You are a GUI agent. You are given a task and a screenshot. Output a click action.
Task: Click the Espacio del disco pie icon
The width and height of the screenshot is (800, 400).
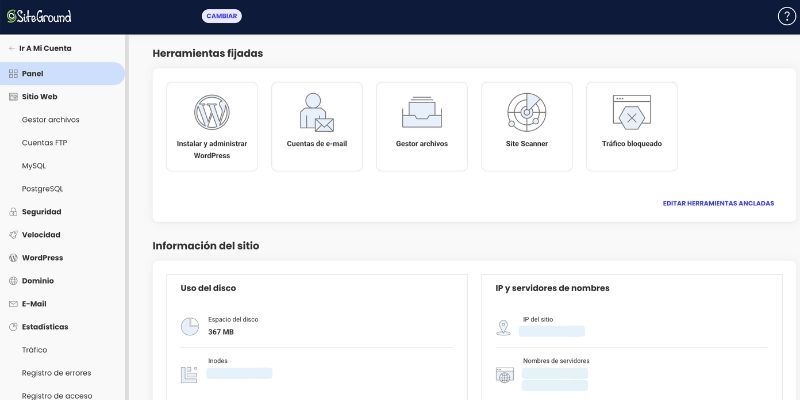pos(190,327)
